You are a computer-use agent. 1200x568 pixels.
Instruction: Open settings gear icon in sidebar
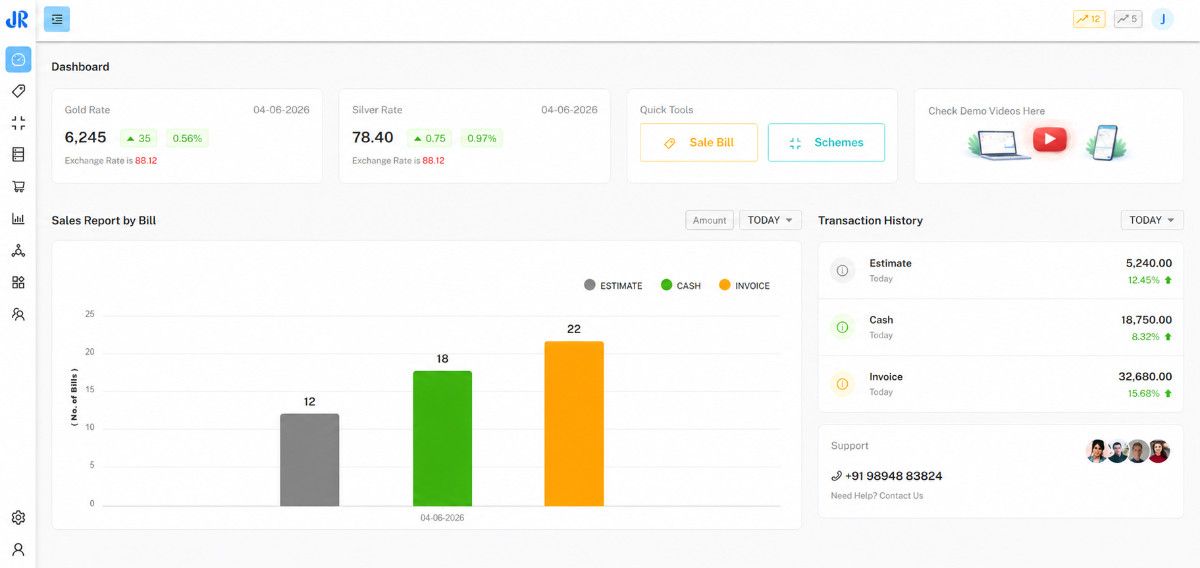click(x=18, y=518)
